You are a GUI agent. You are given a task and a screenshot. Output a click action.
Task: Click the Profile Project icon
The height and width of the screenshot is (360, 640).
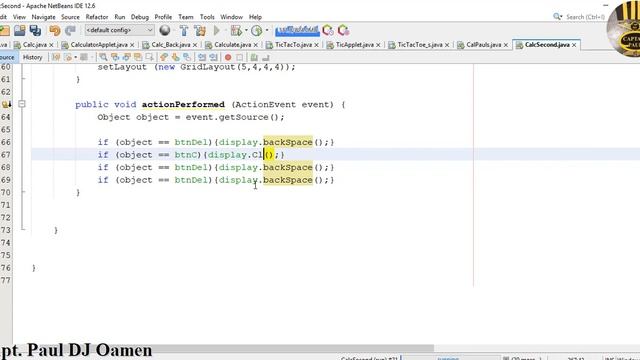257,30
